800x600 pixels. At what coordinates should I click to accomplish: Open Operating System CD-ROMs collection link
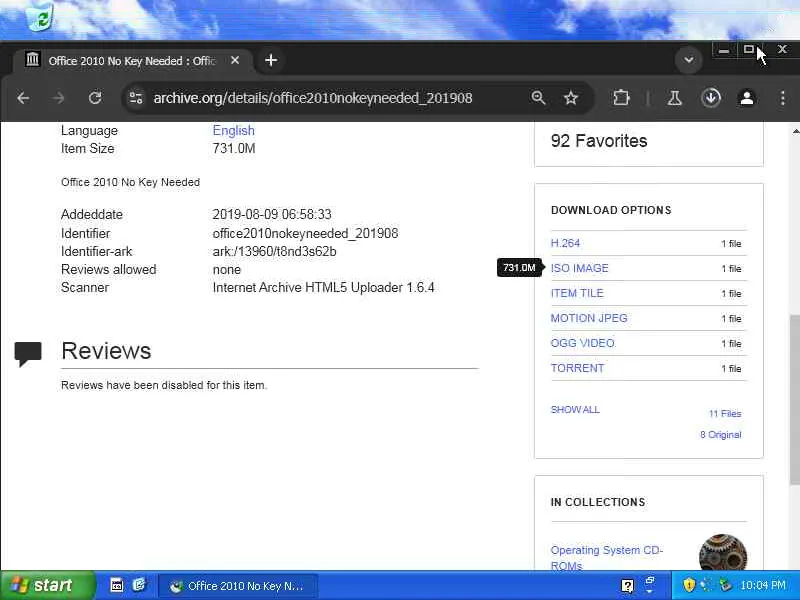(x=606, y=558)
